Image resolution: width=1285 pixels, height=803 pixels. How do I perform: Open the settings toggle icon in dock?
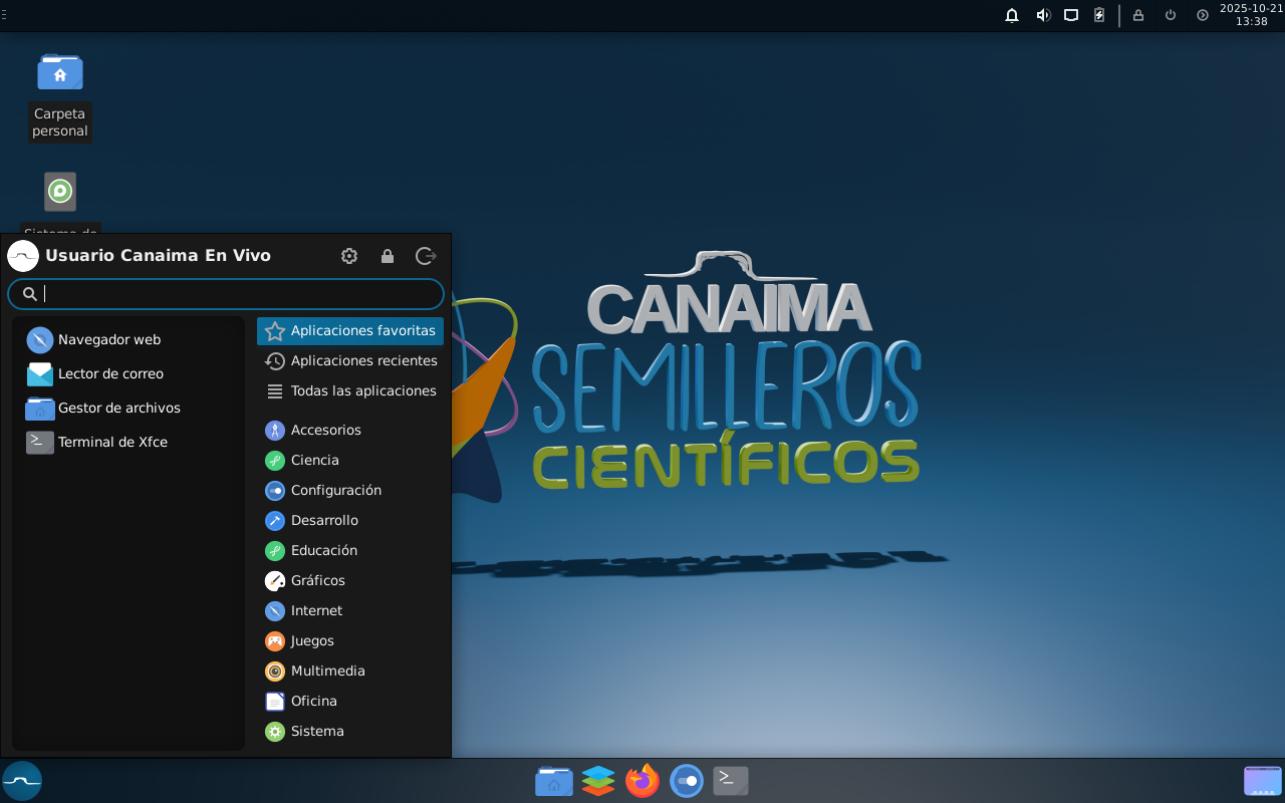point(686,780)
